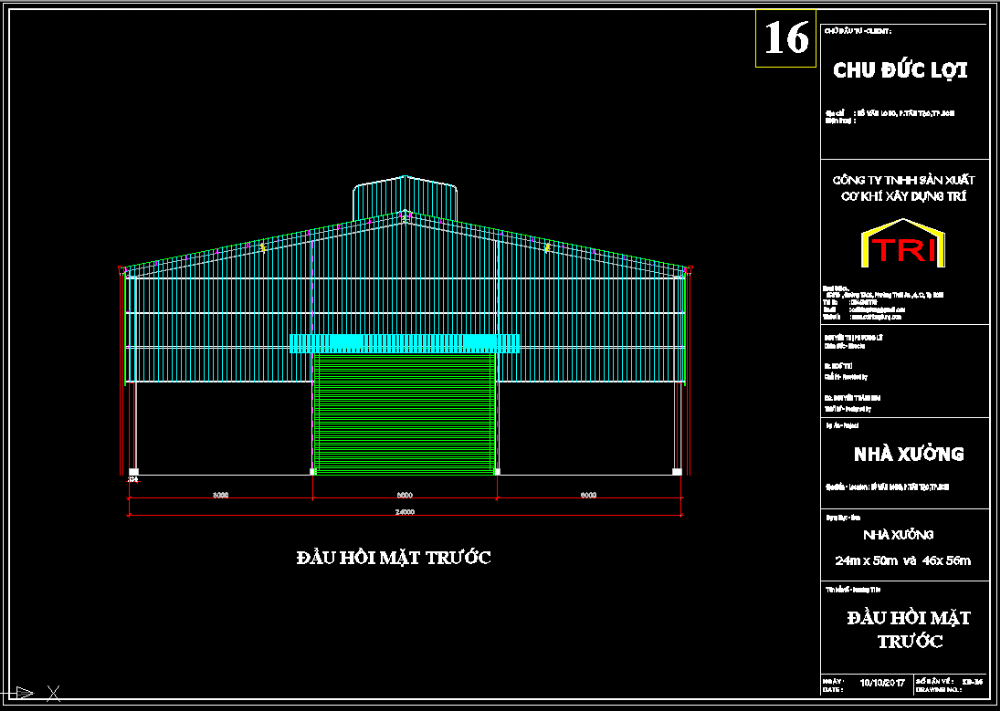Click the date value 10/10/2017
Image resolution: width=1000 pixels, height=711 pixels.
click(882, 683)
